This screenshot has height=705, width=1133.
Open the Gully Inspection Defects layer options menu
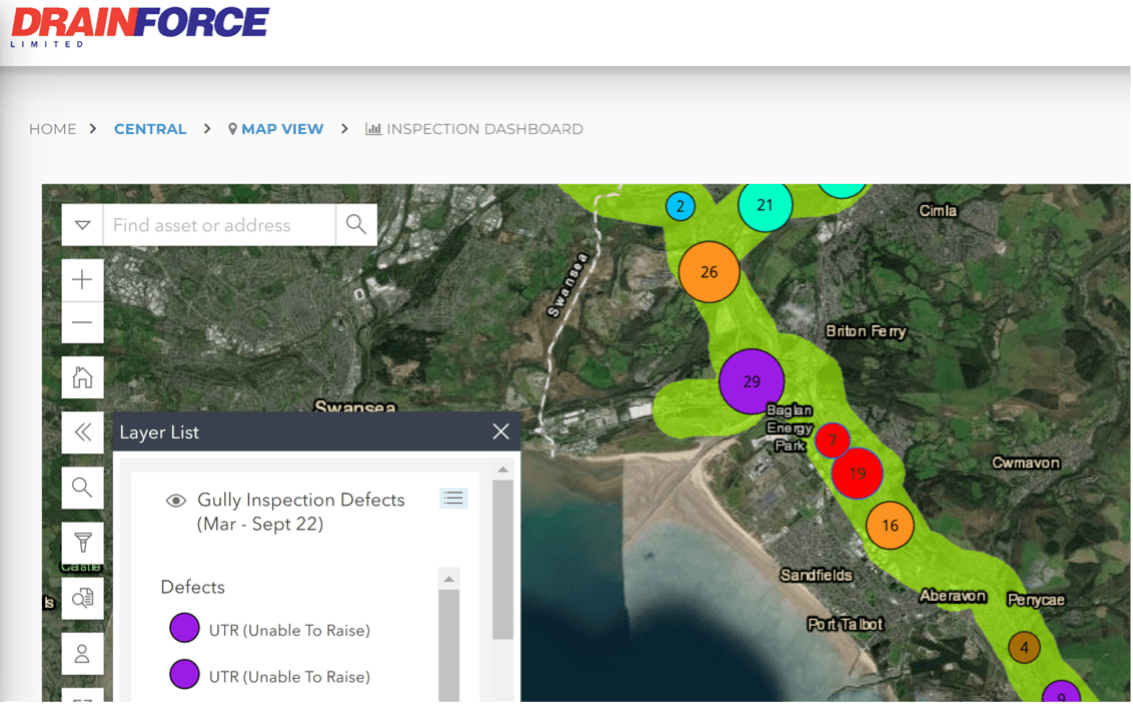[x=453, y=498]
